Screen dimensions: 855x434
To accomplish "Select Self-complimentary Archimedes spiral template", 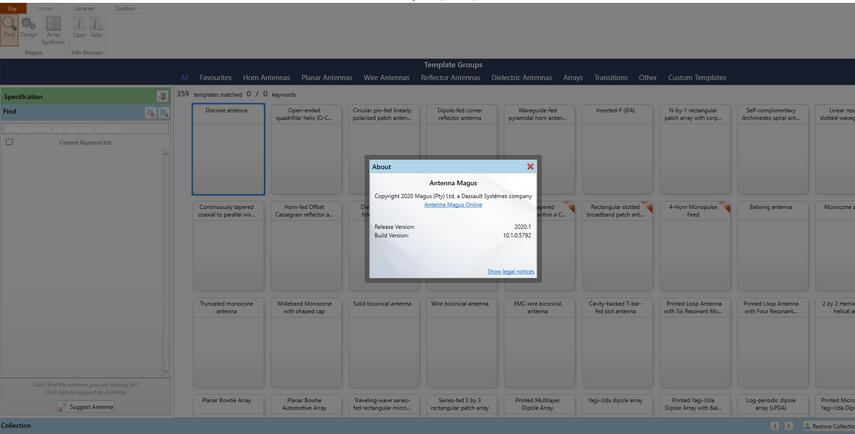I will pos(773,149).
